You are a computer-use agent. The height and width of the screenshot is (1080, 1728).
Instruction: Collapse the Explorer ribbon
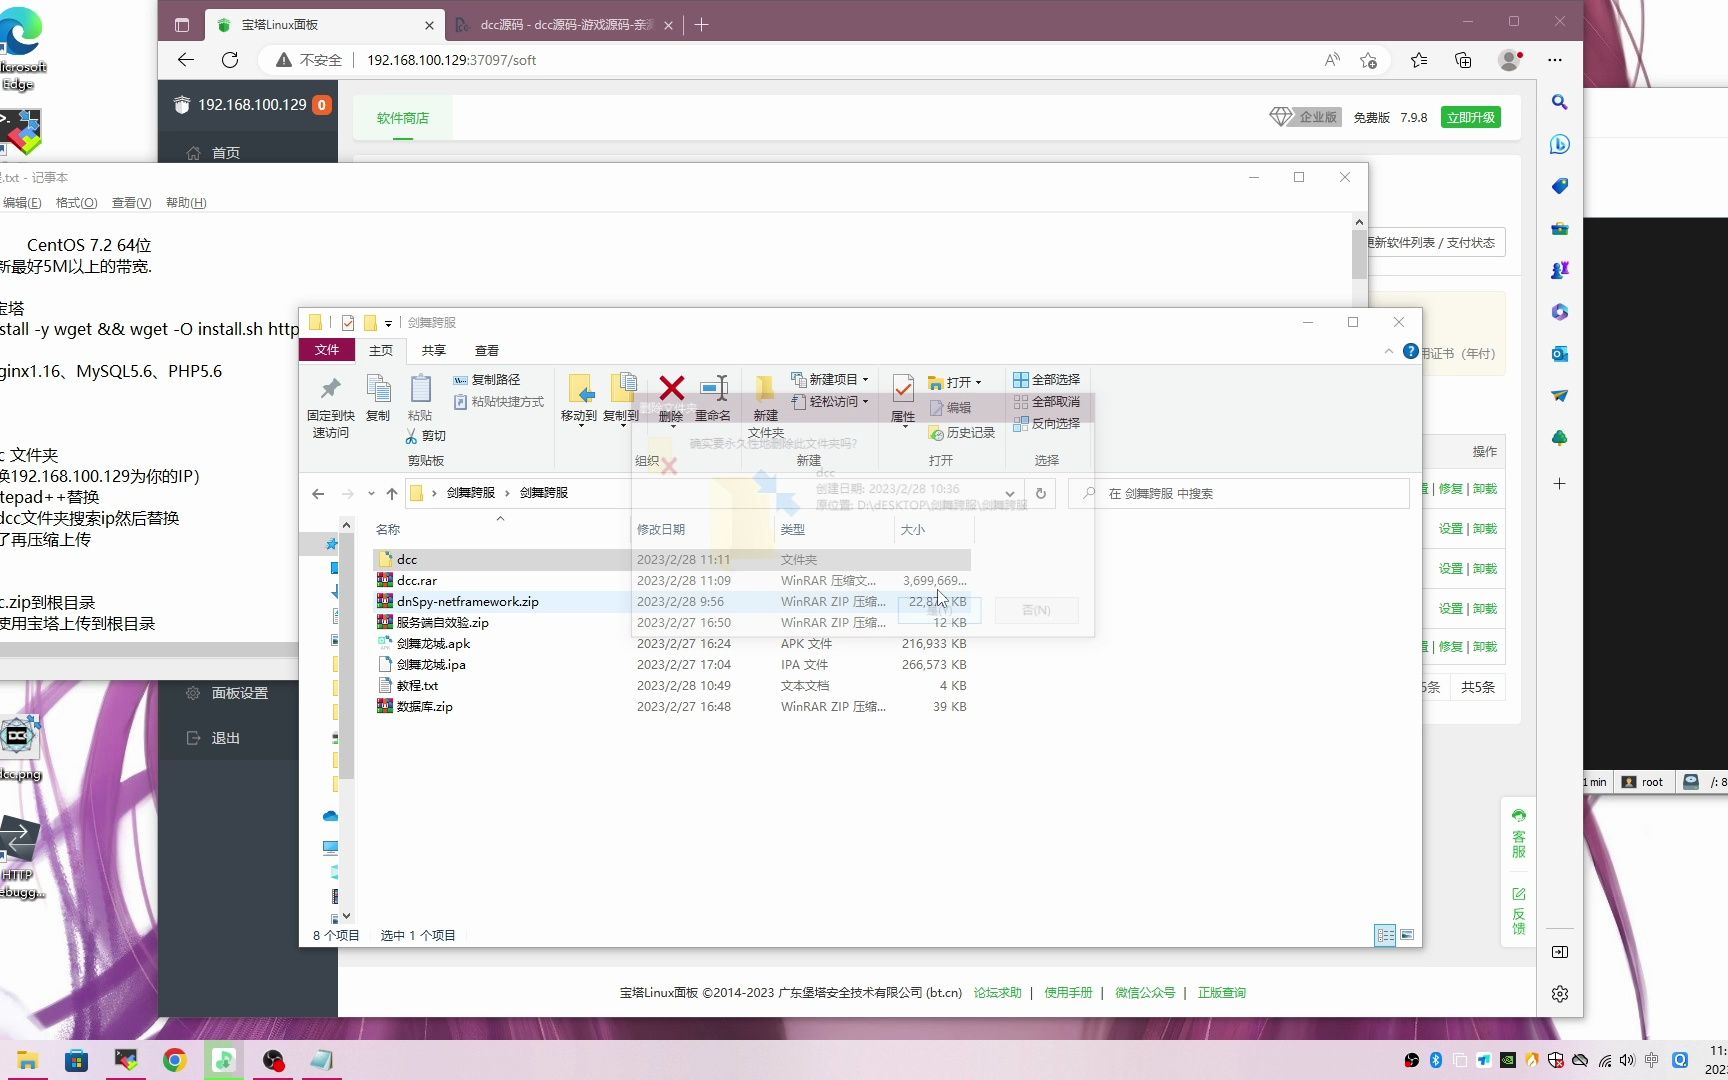click(1388, 351)
